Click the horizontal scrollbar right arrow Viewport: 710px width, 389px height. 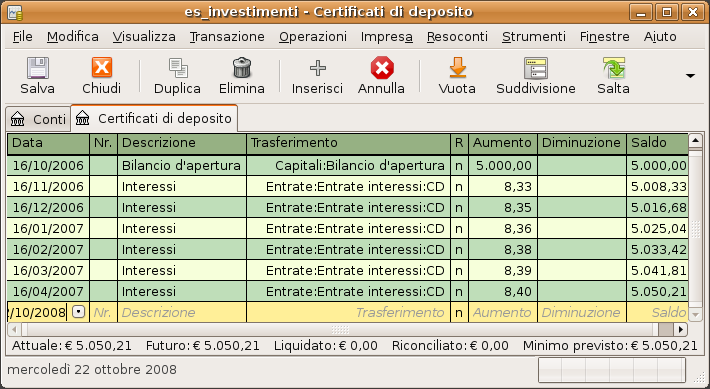pos(681,329)
